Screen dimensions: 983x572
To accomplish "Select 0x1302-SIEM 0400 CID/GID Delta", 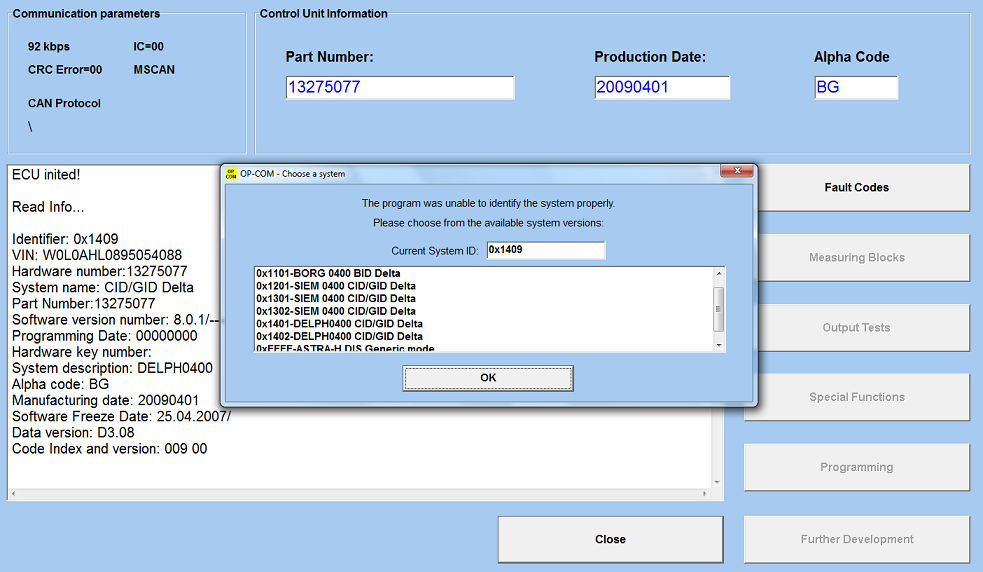I will coord(335,311).
